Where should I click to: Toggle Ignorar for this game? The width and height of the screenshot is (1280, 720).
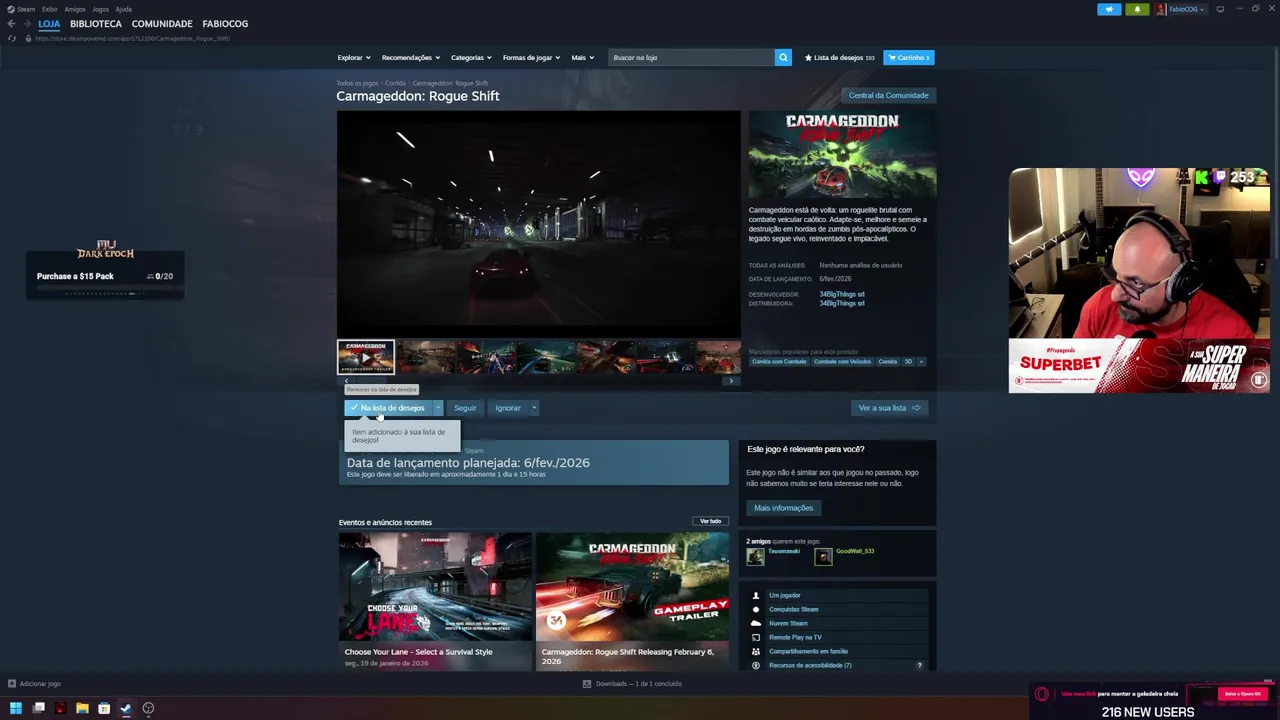[x=508, y=408]
